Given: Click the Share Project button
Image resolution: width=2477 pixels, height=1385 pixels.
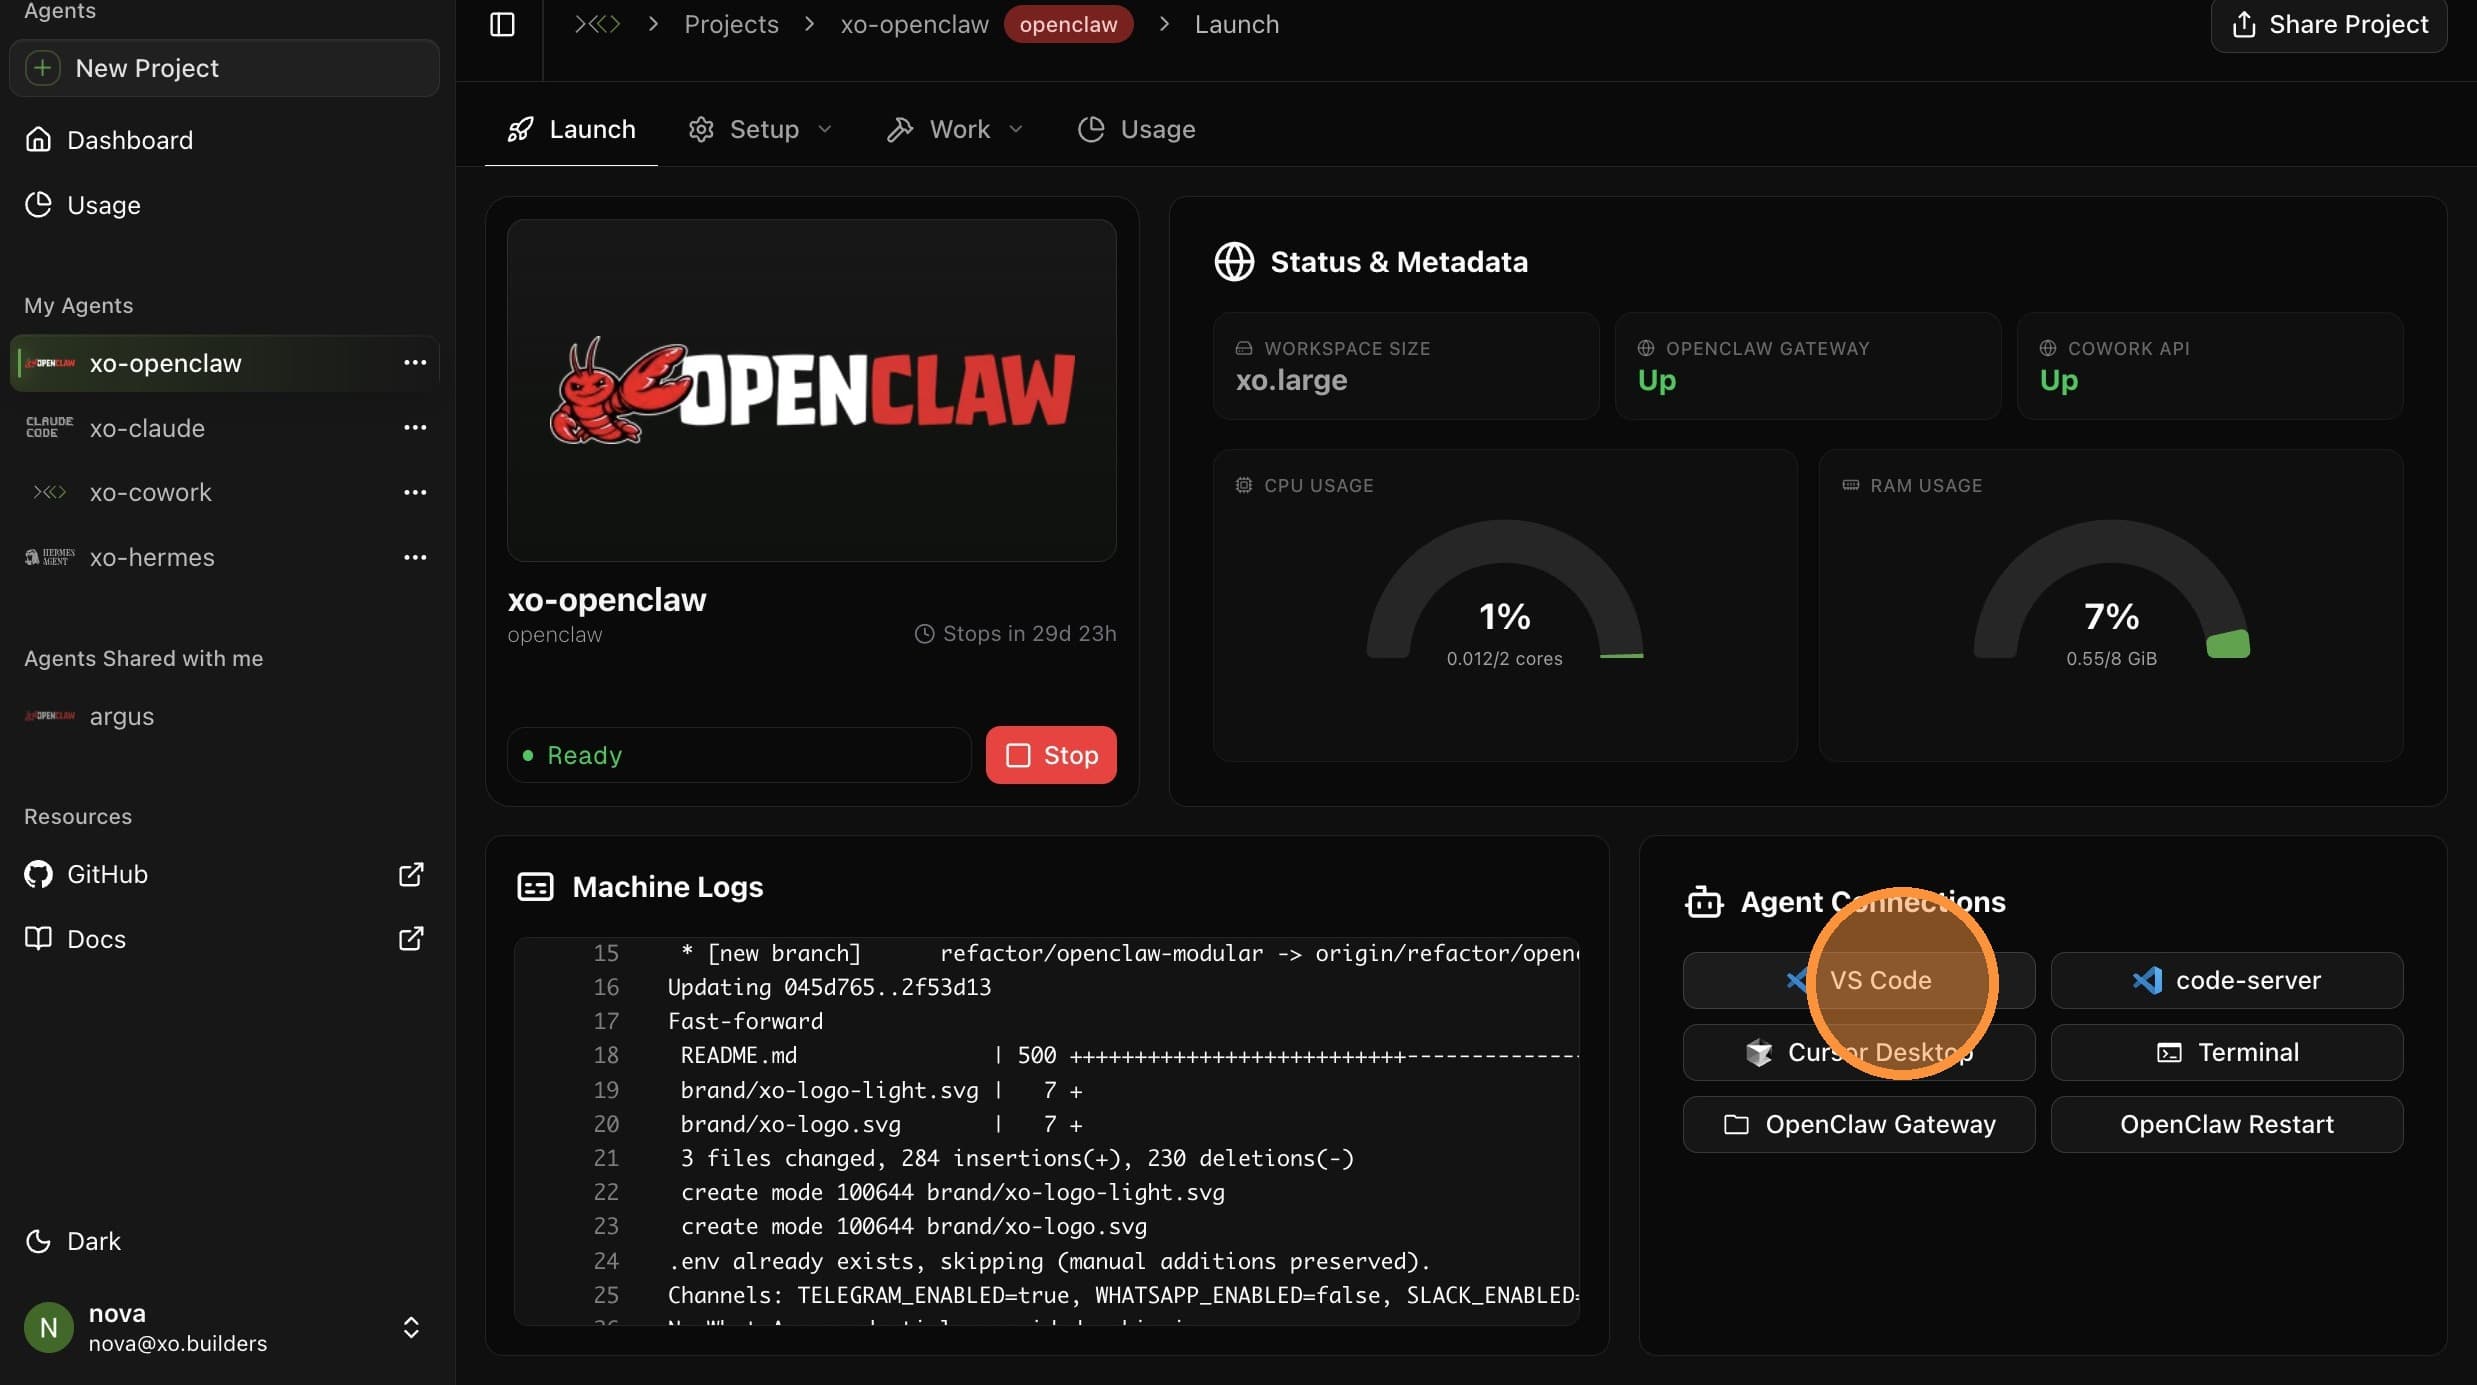Looking at the screenshot, I should click(2329, 24).
